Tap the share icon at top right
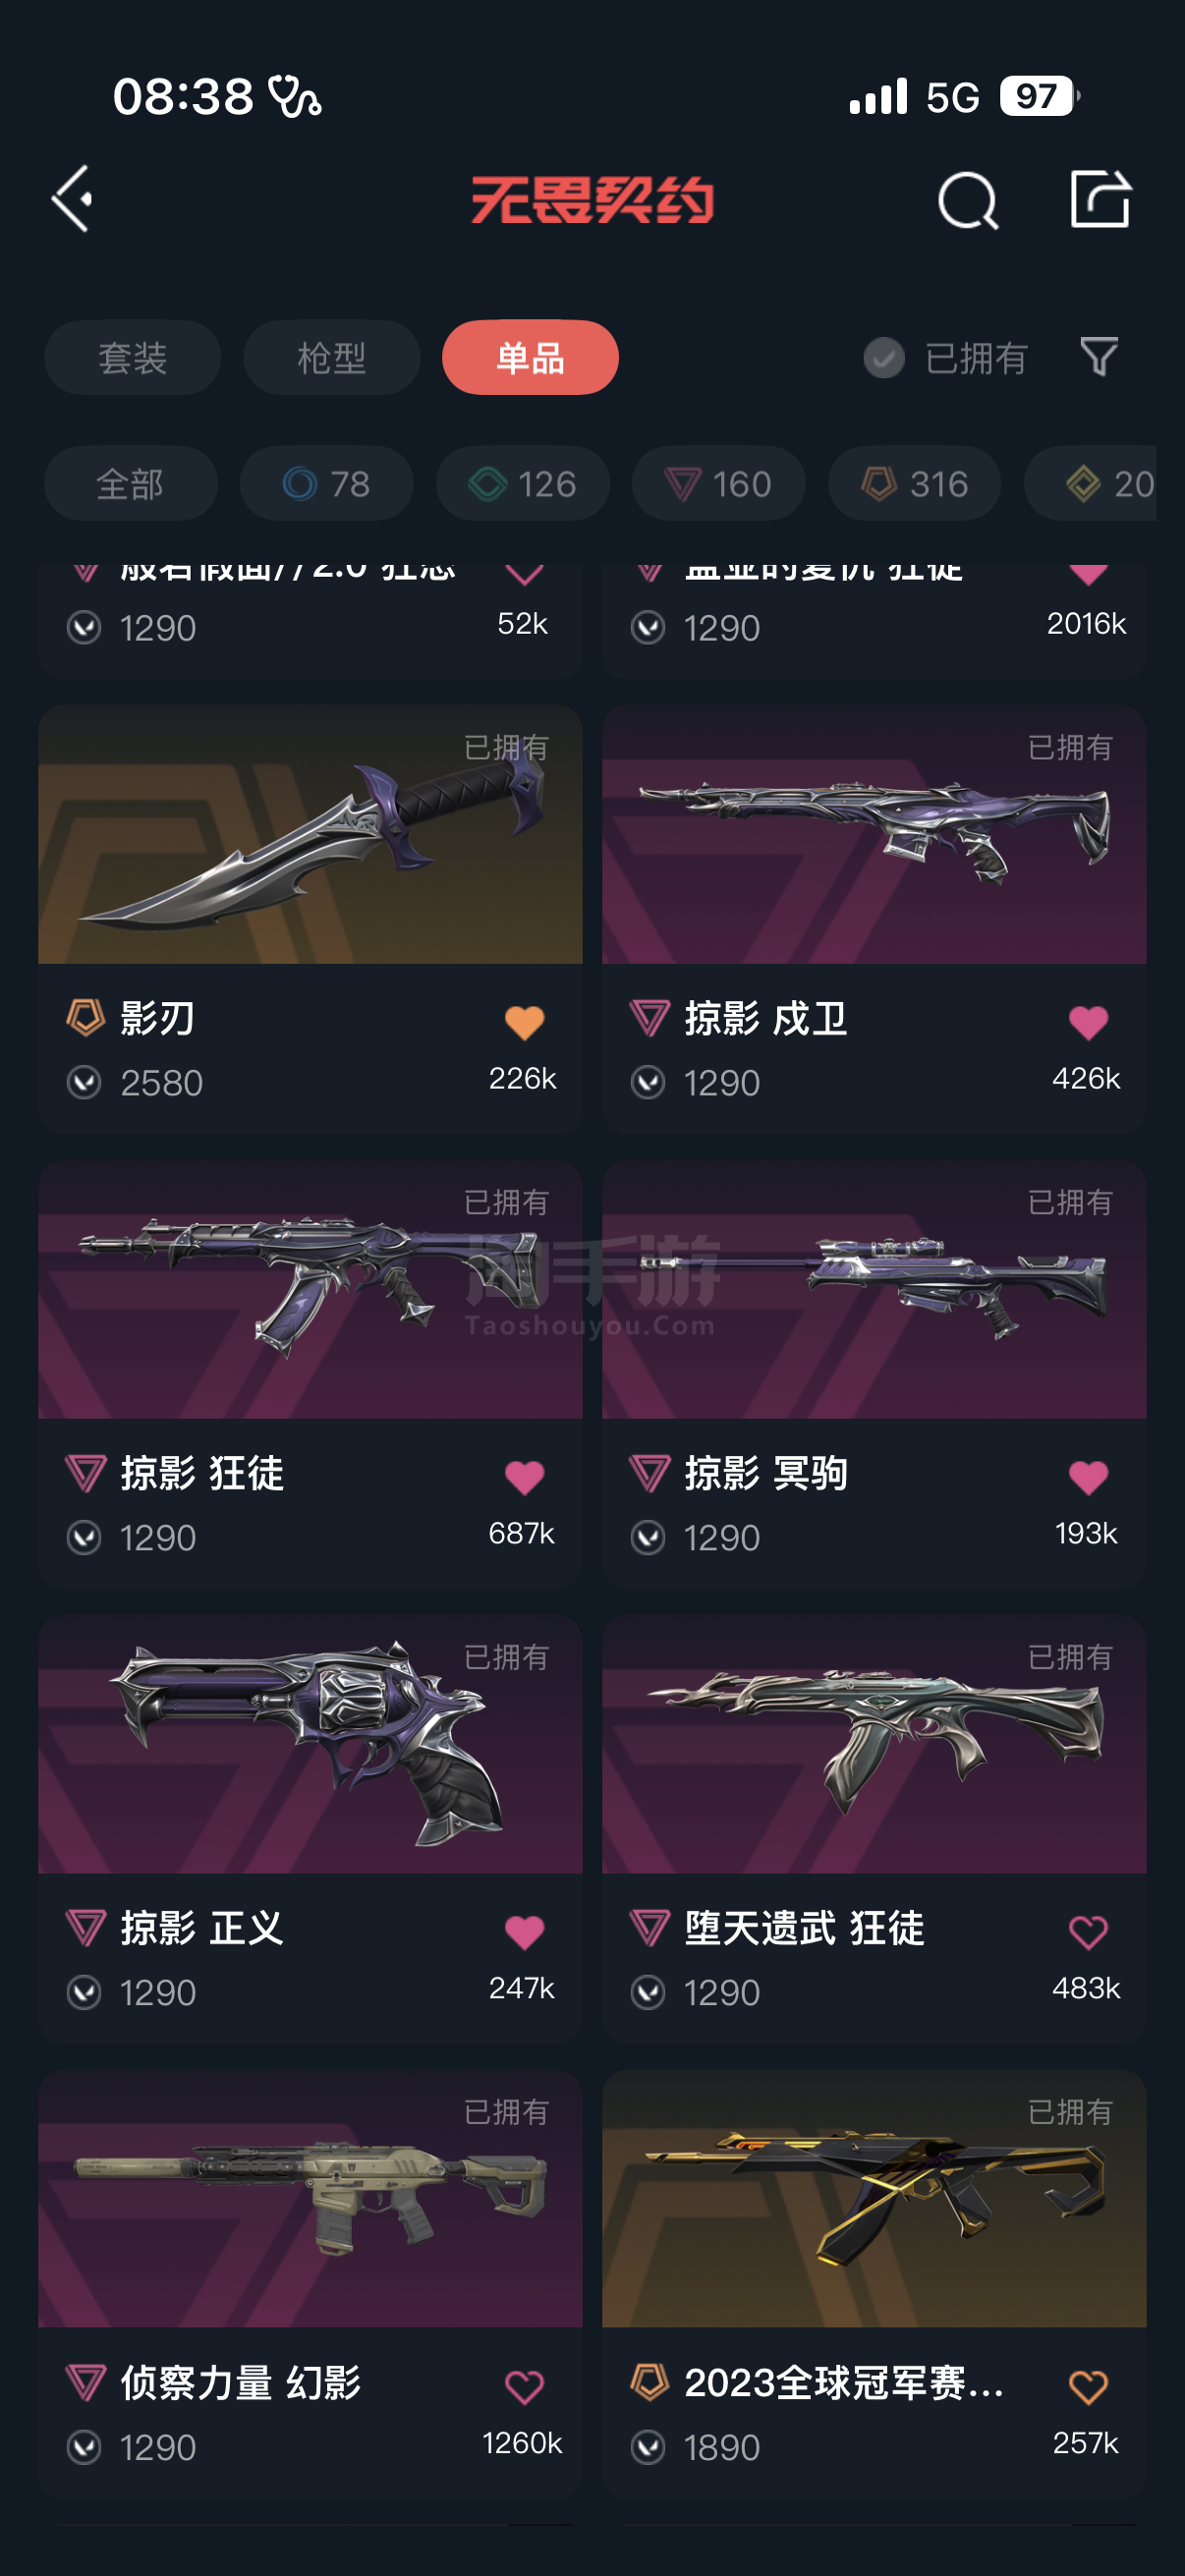 1100,198
